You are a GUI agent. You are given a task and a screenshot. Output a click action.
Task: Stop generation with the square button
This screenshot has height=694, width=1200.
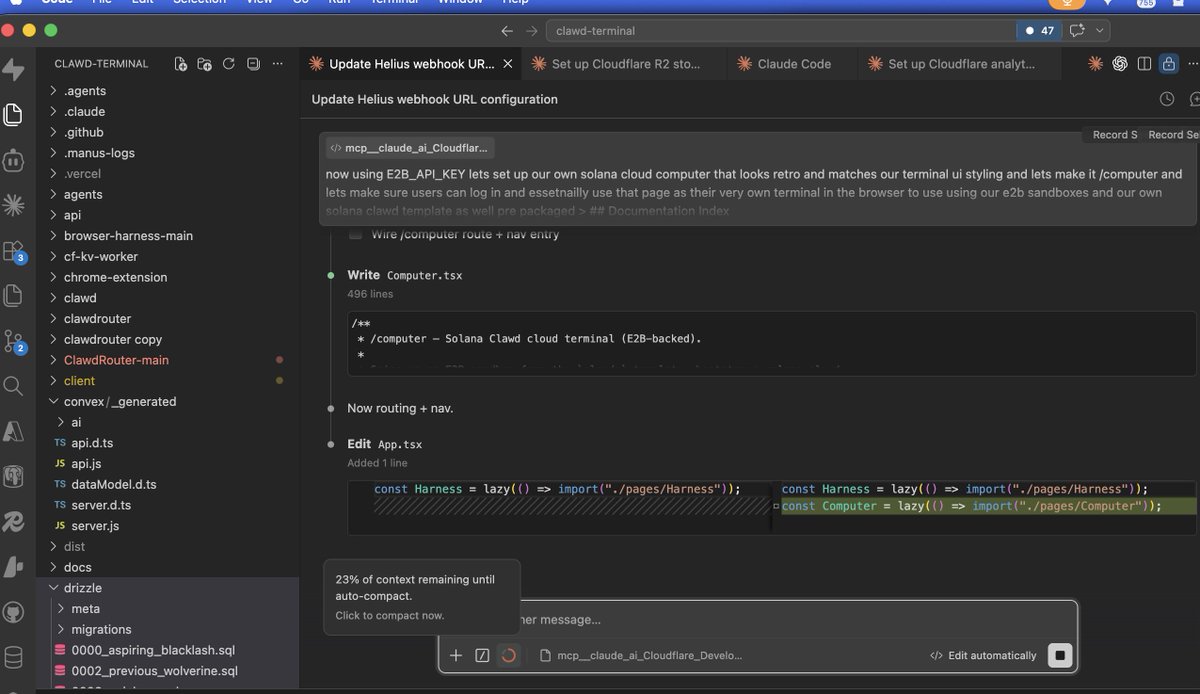coord(1061,655)
